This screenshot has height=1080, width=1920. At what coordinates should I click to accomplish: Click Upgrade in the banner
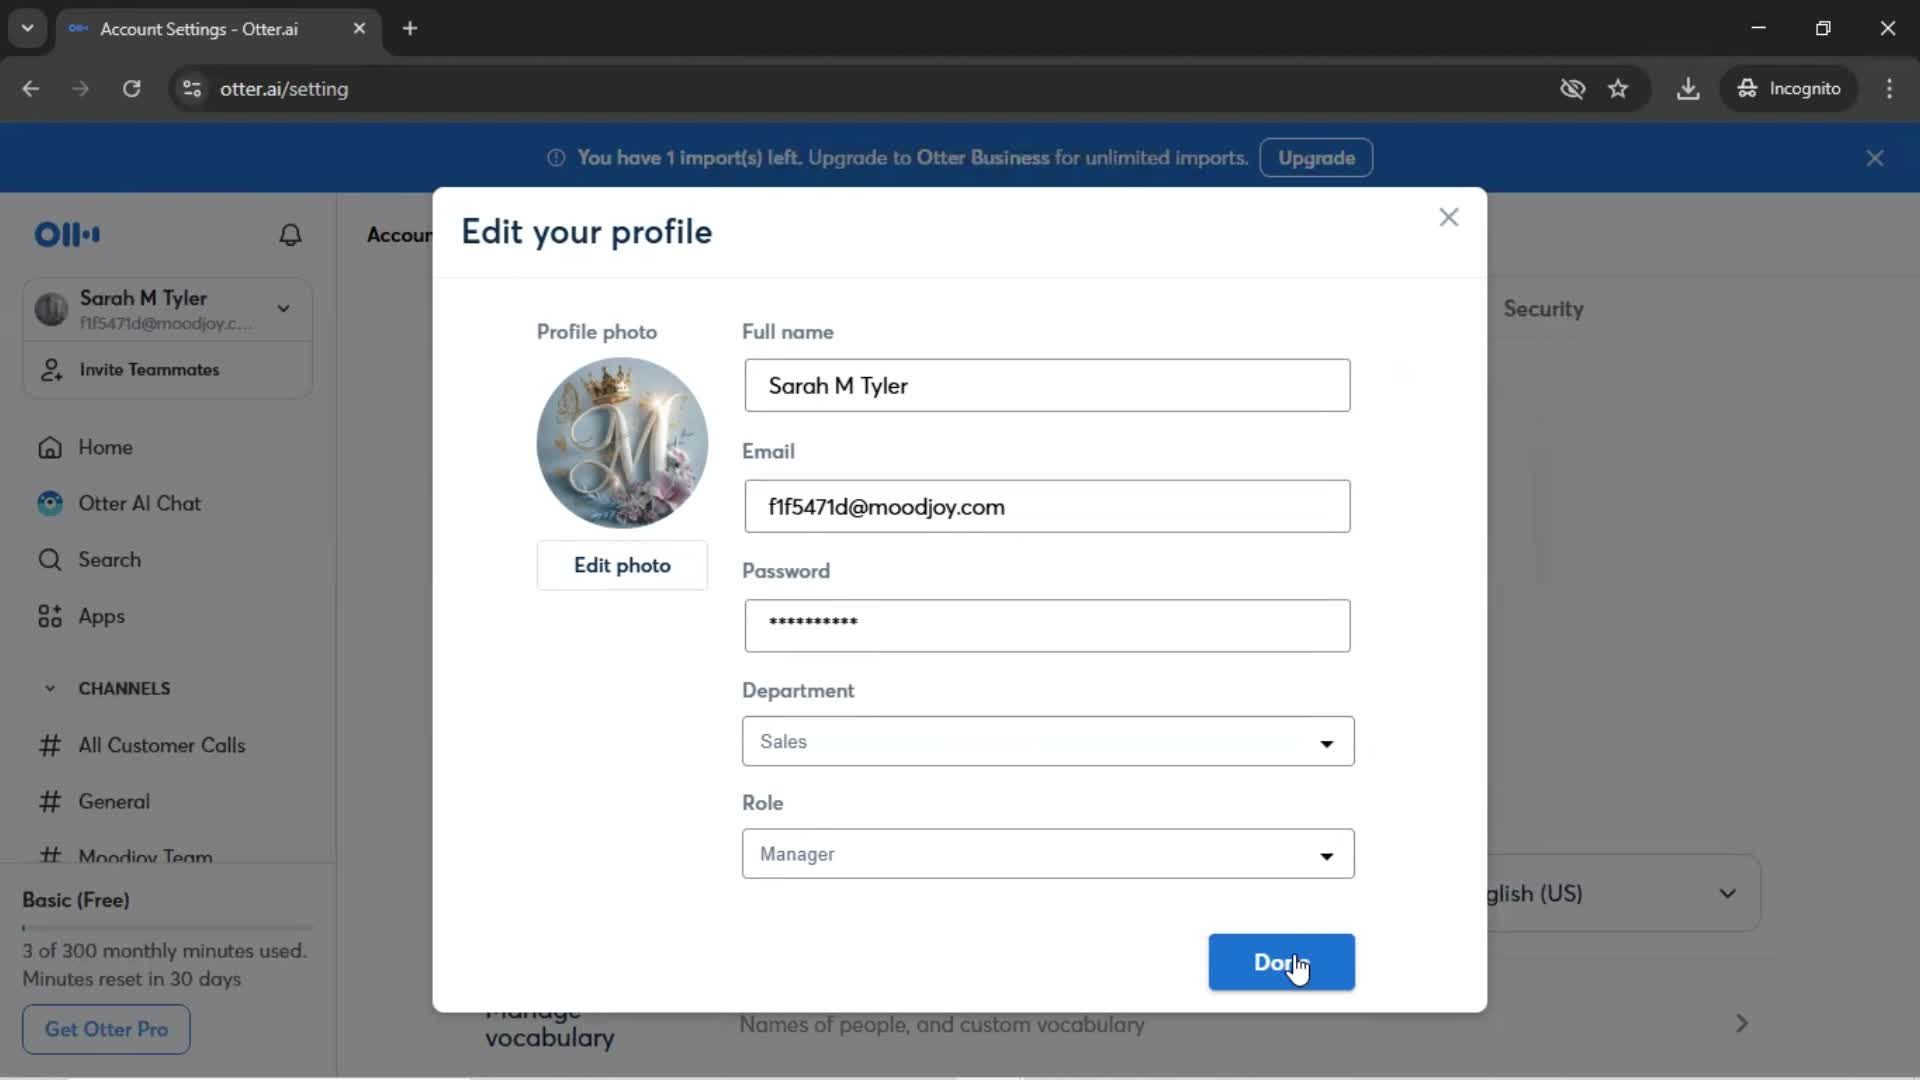point(1316,158)
